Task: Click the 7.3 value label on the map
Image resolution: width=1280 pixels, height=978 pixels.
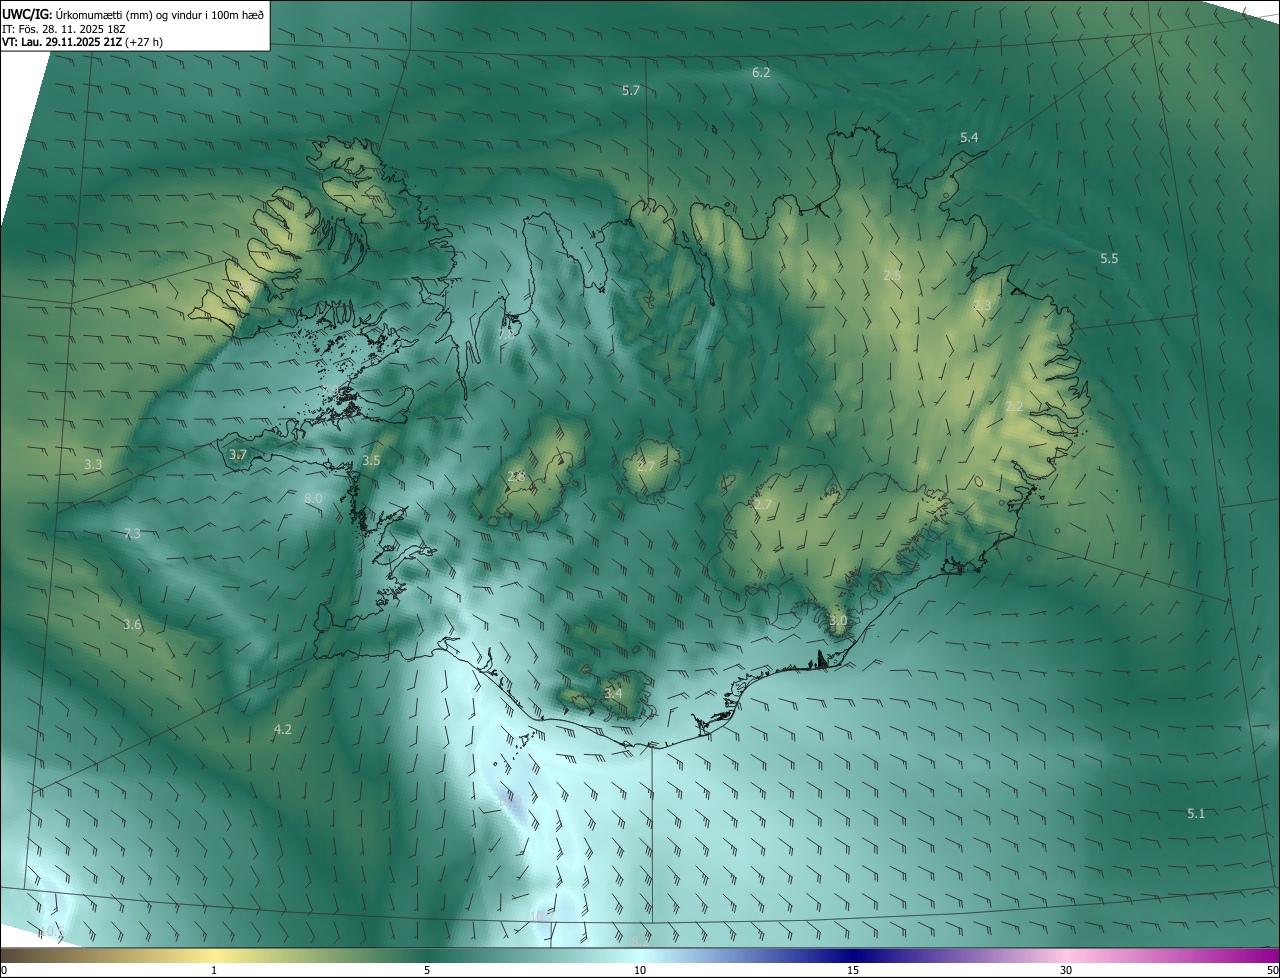Action: point(132,533)
